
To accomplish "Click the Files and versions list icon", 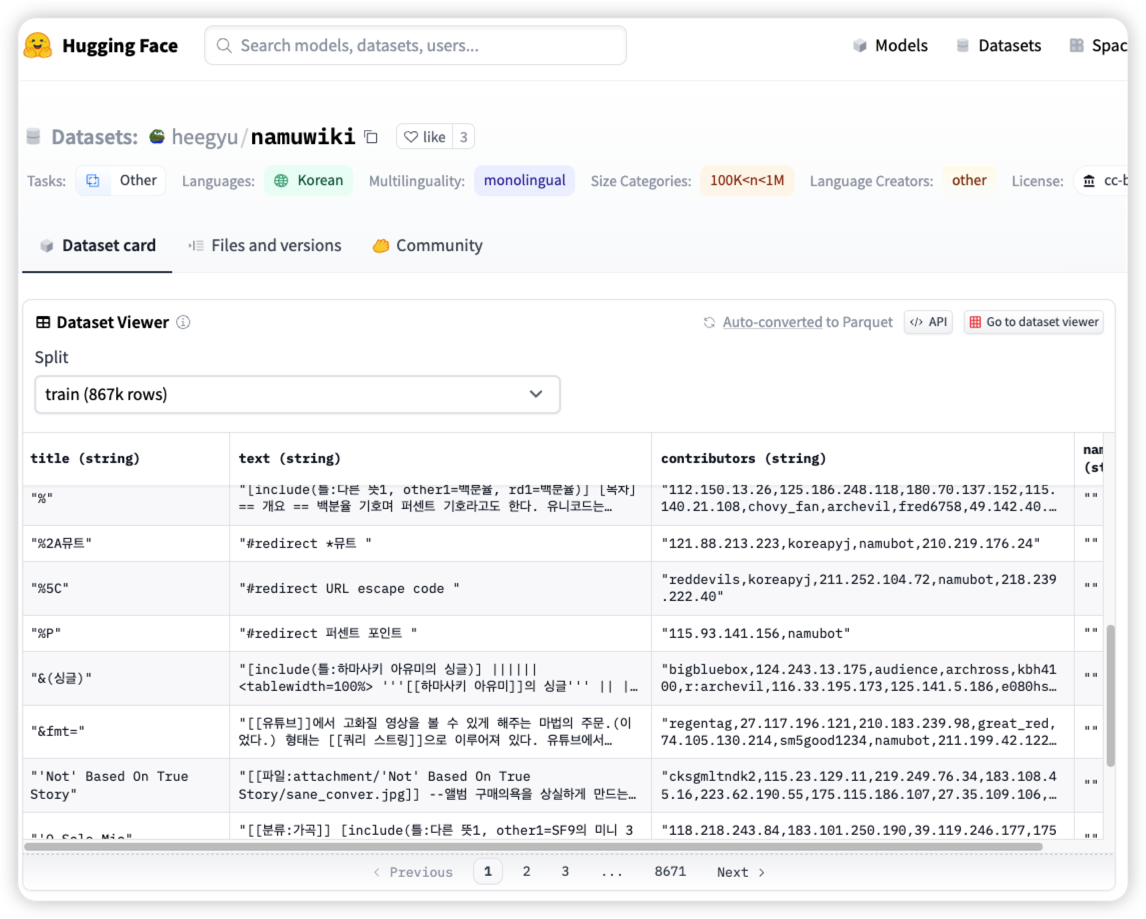I will pyautogui.click(x=195, y=246).
